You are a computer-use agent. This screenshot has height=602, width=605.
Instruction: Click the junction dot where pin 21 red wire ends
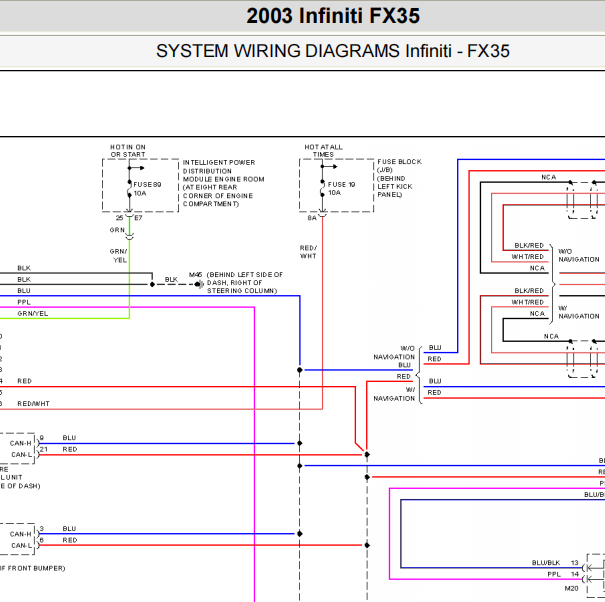[367, 455]
